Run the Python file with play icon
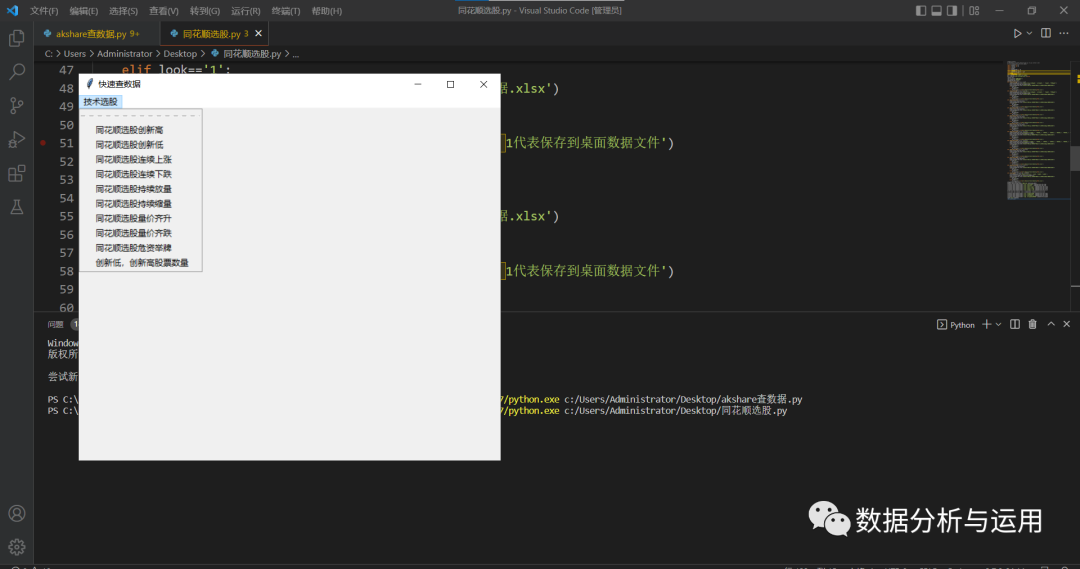This screenshot has width=1080, height=569. pyautogui.click(x=1017, y=33)
